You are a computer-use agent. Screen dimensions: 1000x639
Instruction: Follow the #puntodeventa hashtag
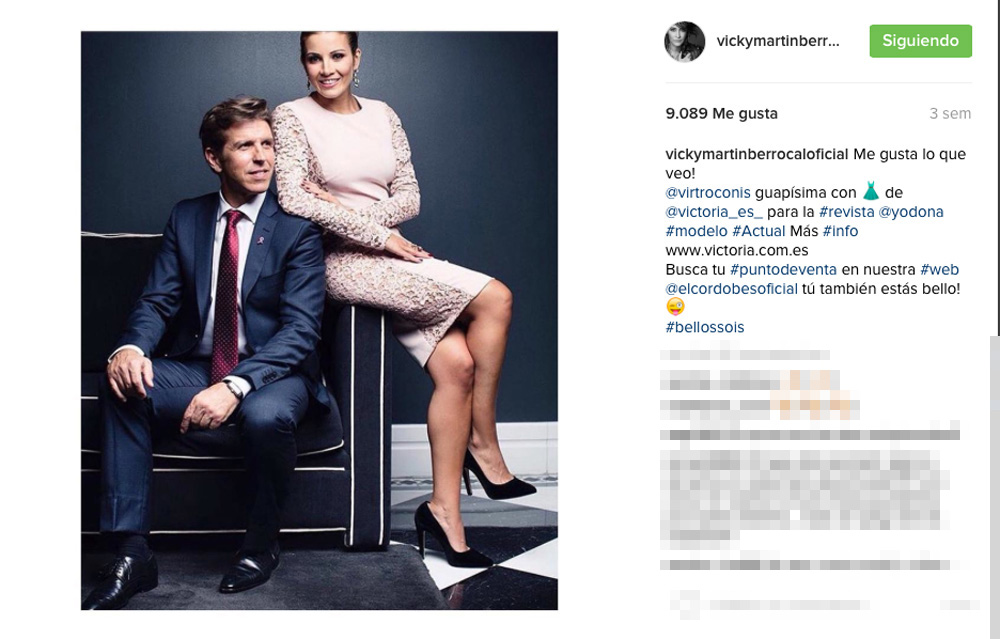783,269
